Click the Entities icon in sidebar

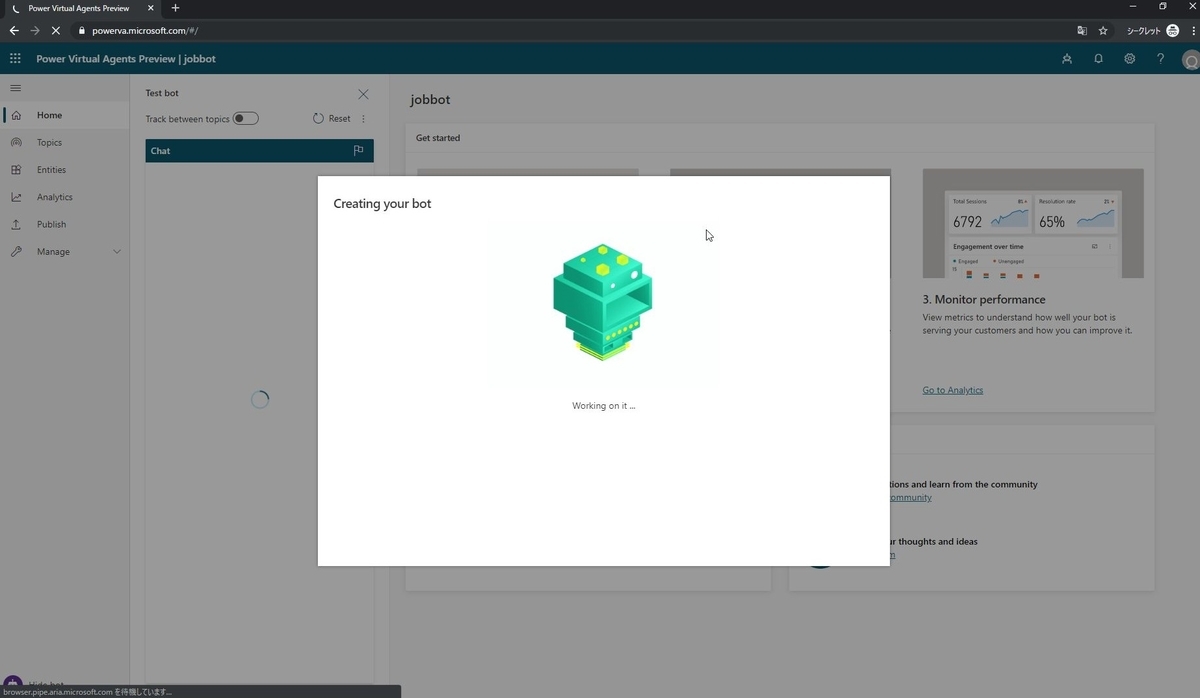[16, 170]
